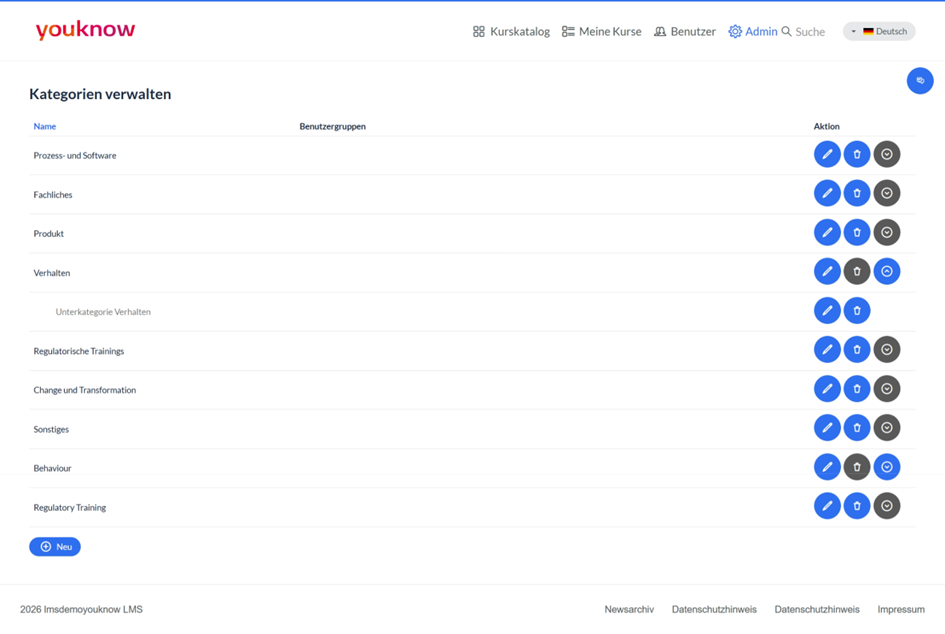Edit the Regulatorische Trainings category
This screenshot has width=945, height=634.
click(x=827, y=350)
